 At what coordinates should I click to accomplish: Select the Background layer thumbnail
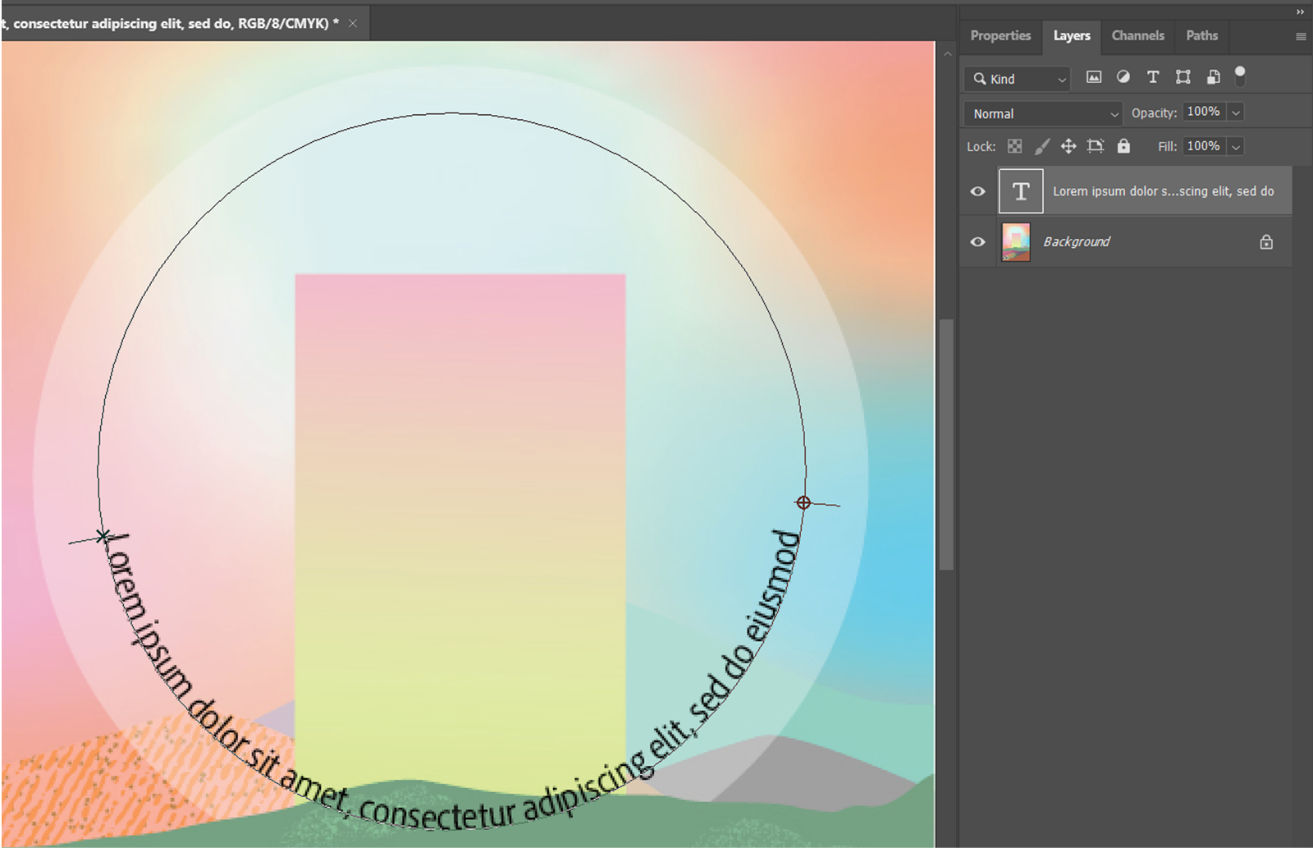tap(1016, 241)
